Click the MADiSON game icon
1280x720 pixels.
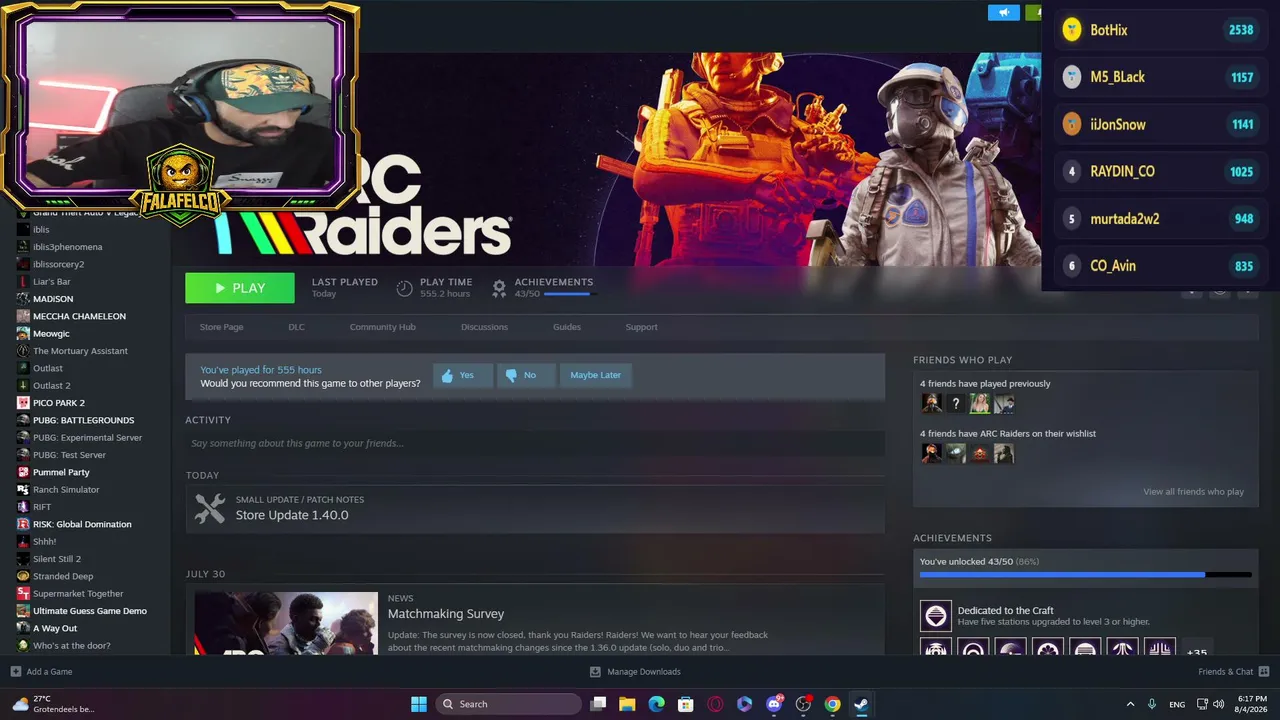[23, 299]
